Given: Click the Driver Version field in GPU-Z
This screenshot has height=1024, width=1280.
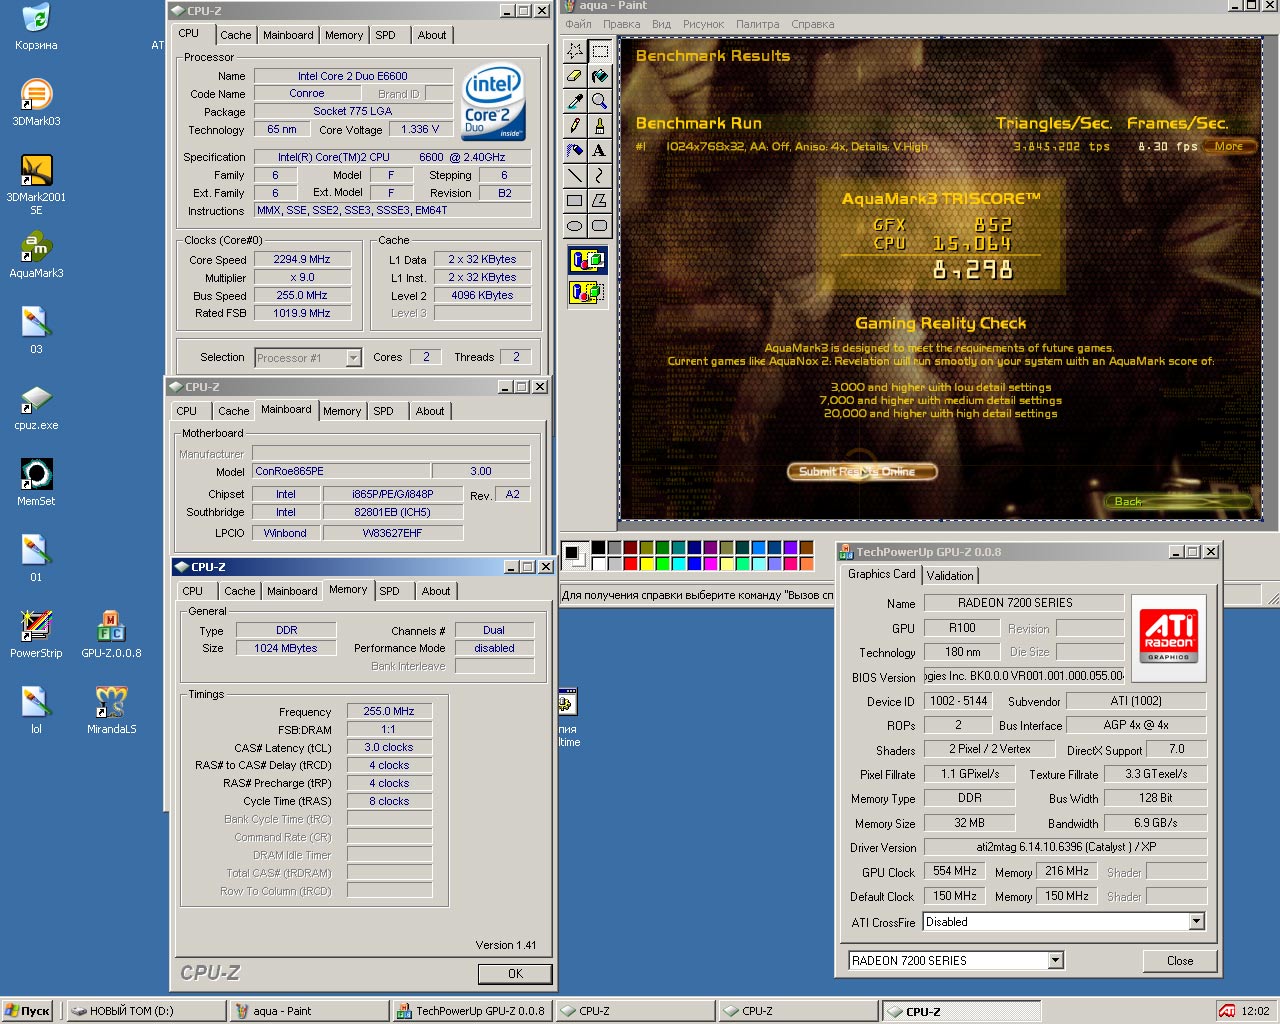Looking at the screenshot, I should (1065, 846).
